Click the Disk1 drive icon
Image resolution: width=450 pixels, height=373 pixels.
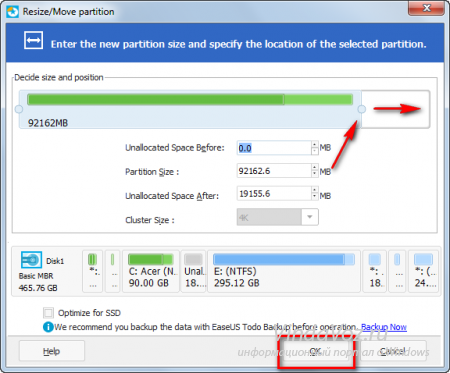point(31,260)
